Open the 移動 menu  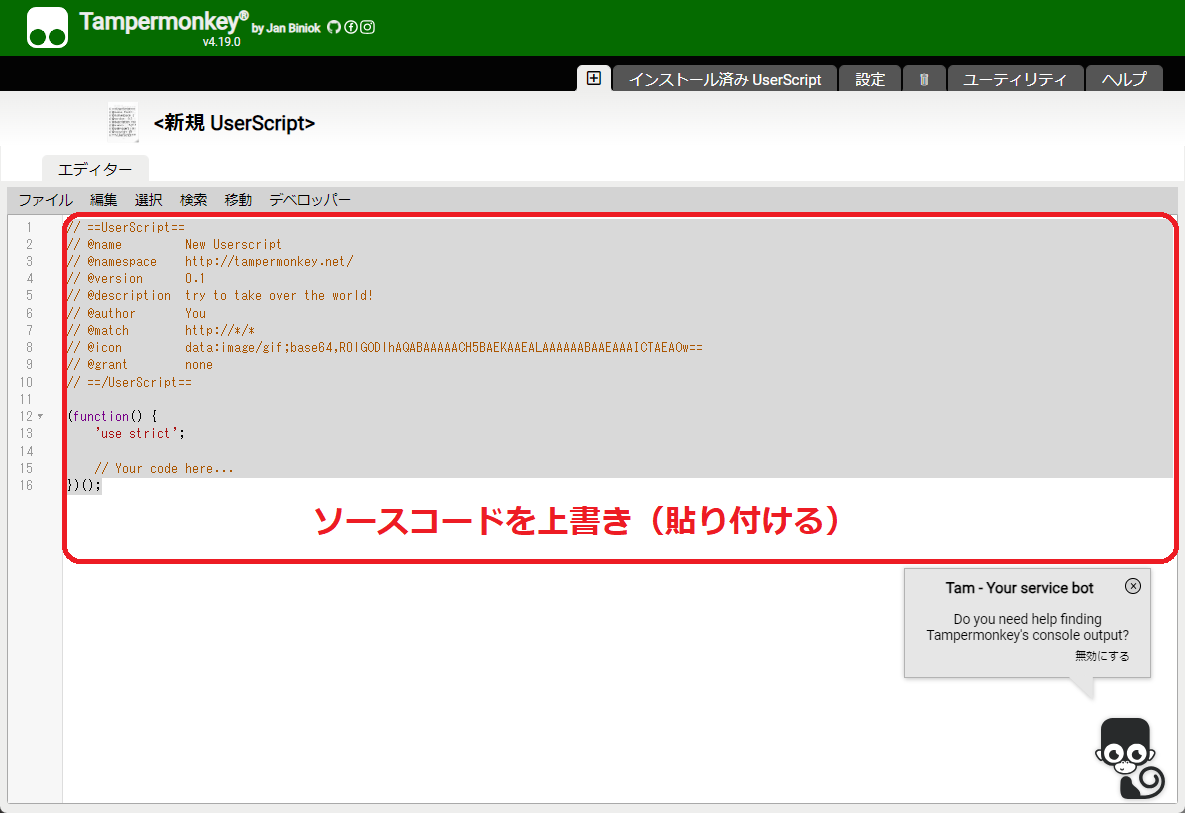(x=238, y=199)
